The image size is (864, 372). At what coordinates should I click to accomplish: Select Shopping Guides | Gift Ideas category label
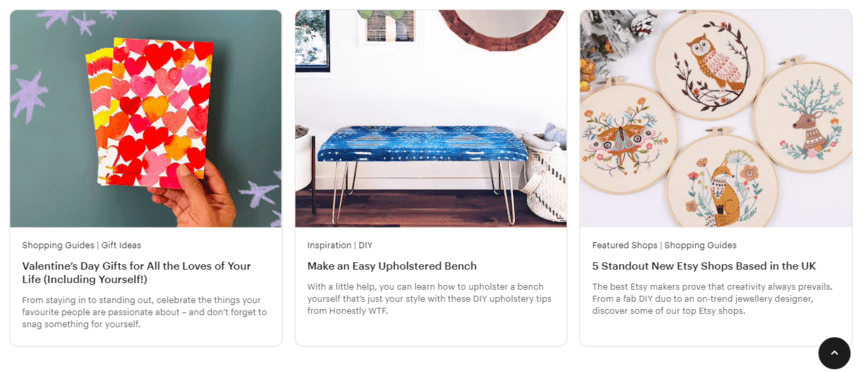pos(82,245)
